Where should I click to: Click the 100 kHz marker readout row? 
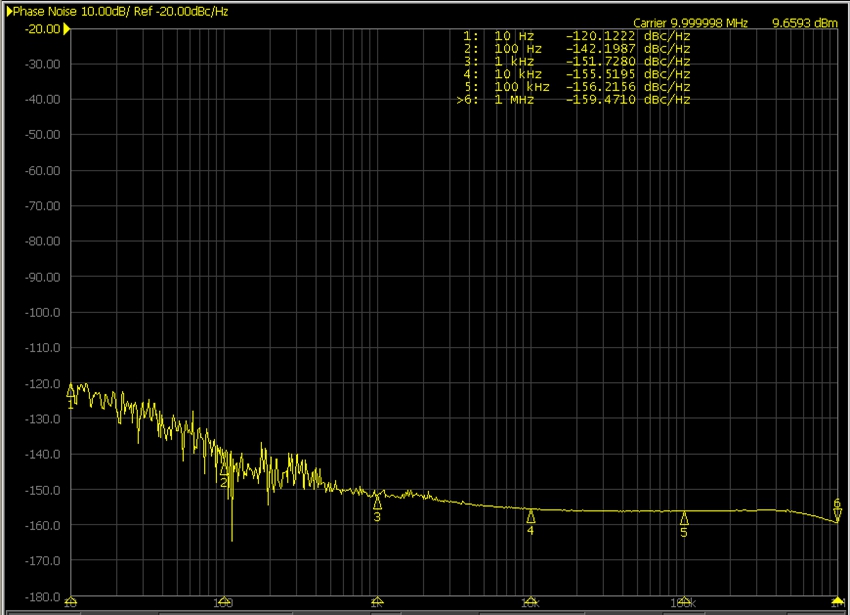pos(577,87)
